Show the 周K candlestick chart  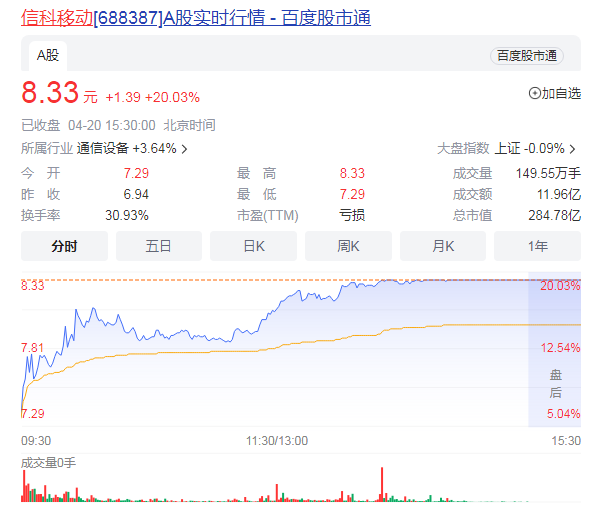click(x=348, y=246)
